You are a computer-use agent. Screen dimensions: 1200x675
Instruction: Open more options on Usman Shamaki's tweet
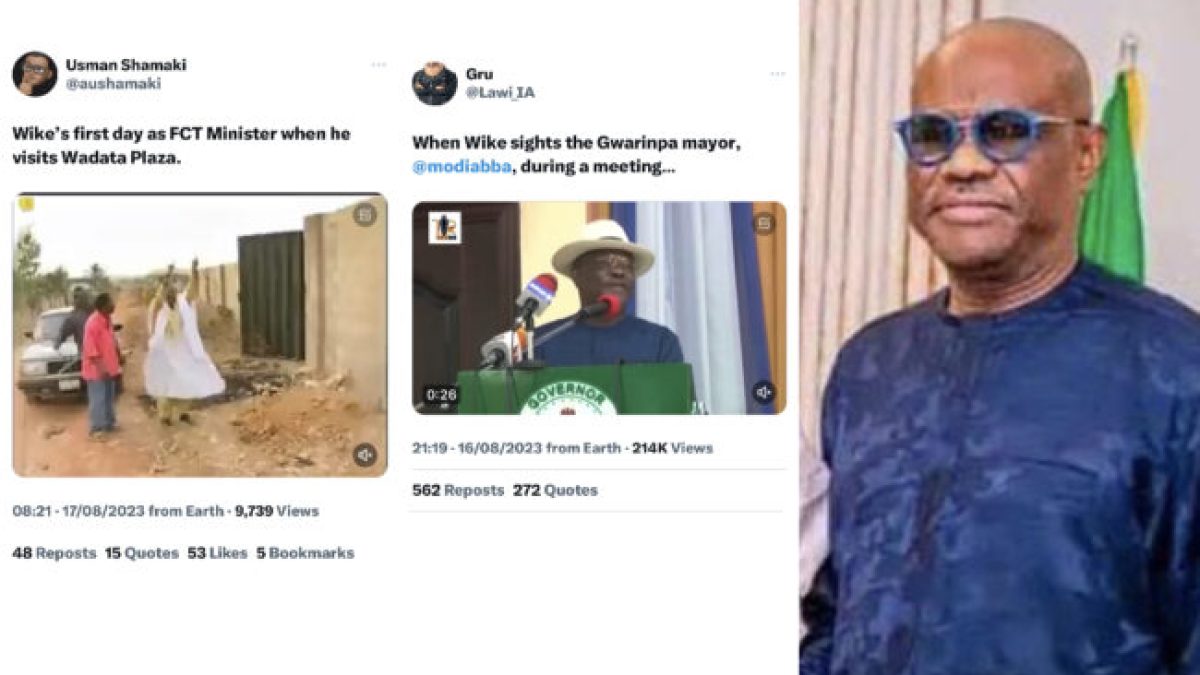click(378, 65)
